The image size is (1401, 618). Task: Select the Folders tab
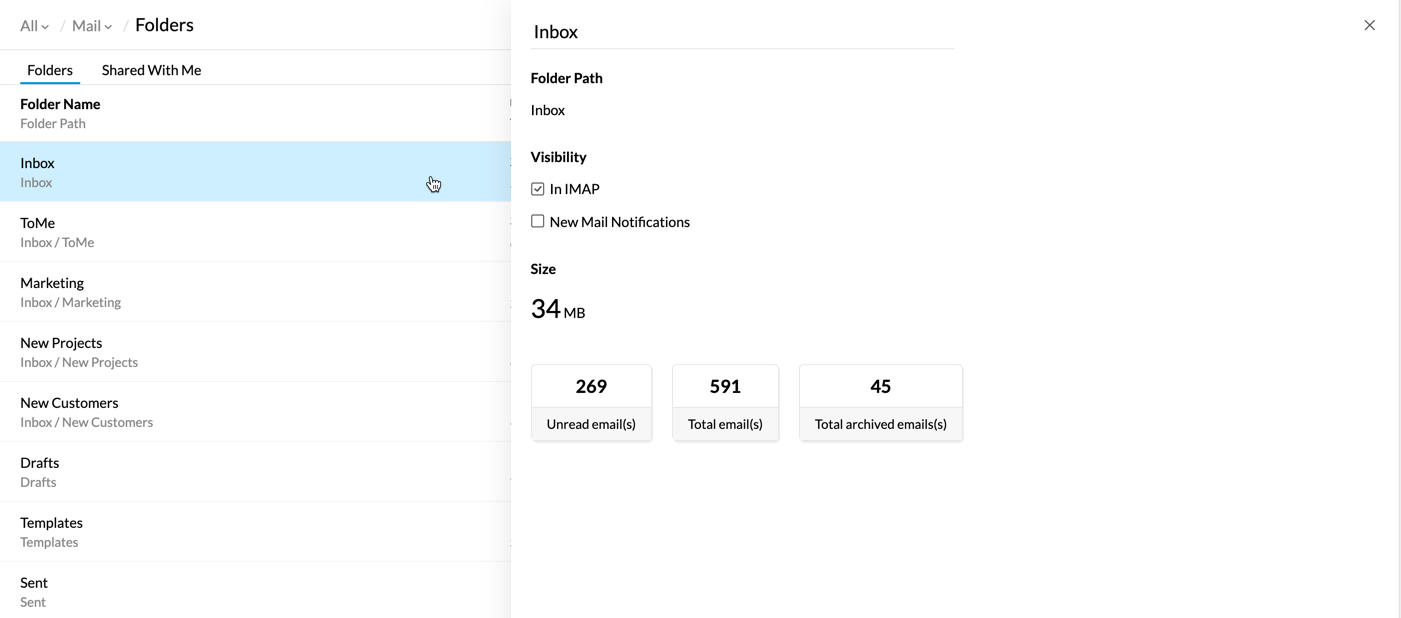50,70
